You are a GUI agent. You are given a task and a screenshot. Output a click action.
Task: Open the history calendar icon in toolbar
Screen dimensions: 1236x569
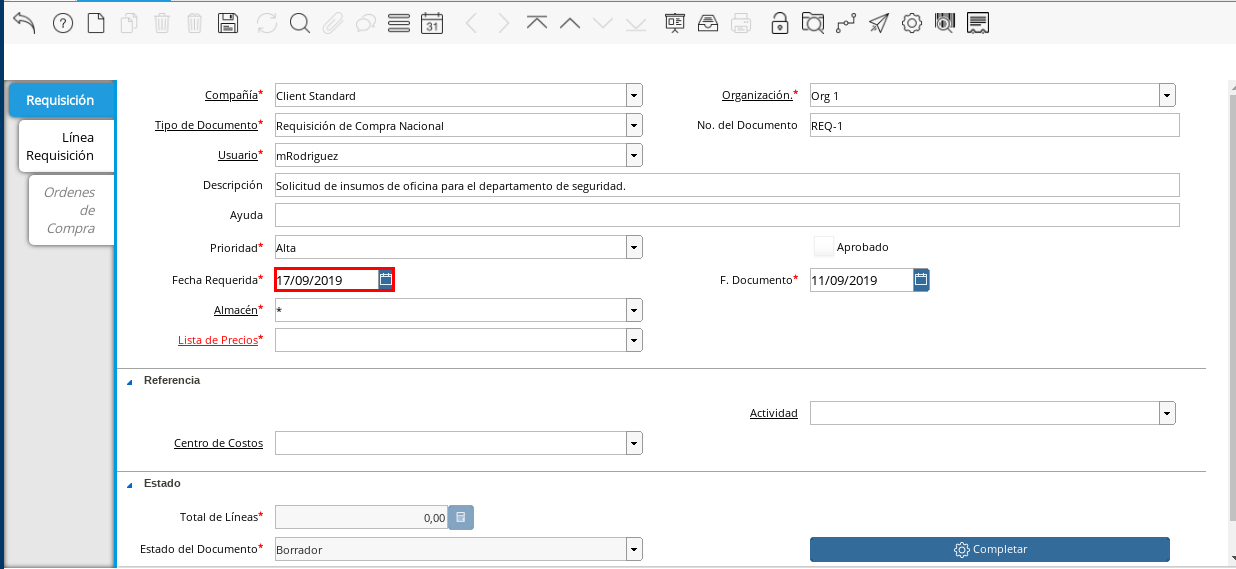[x=432, y=23]
